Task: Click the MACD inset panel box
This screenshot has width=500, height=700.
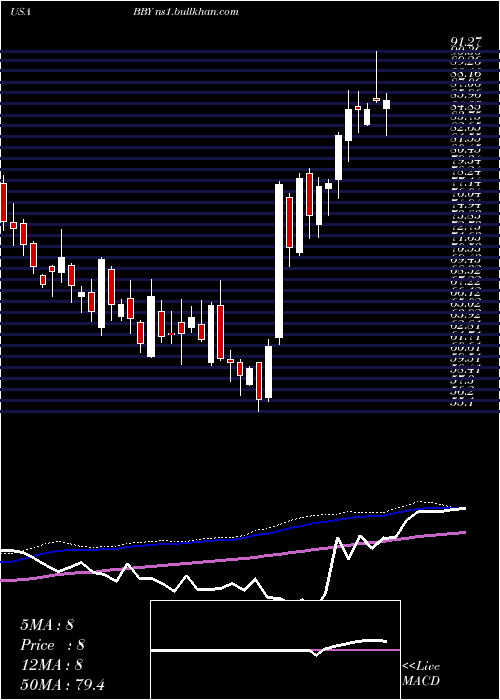Action: pyautogui.click(x=275, y=650)
